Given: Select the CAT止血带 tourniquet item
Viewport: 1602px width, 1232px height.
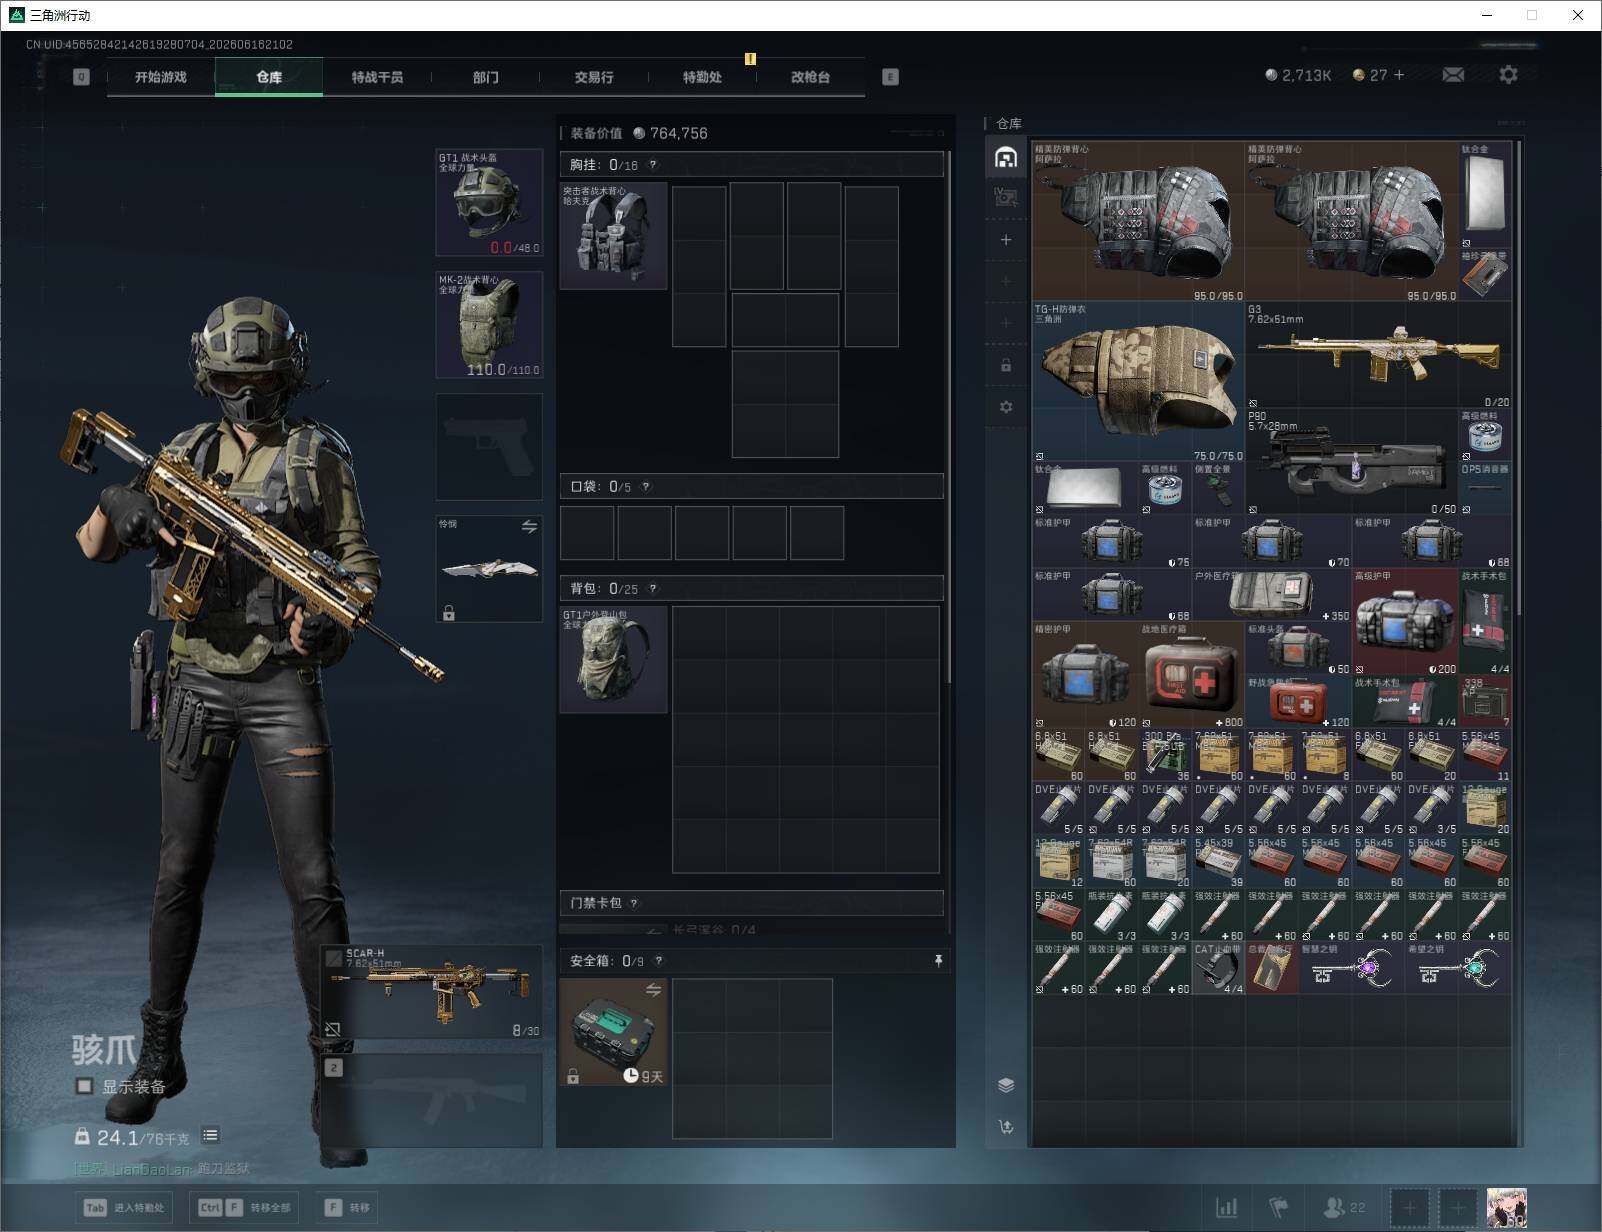Looking at the screenshot, I should pyautogui.click(x=1218, y=968).
